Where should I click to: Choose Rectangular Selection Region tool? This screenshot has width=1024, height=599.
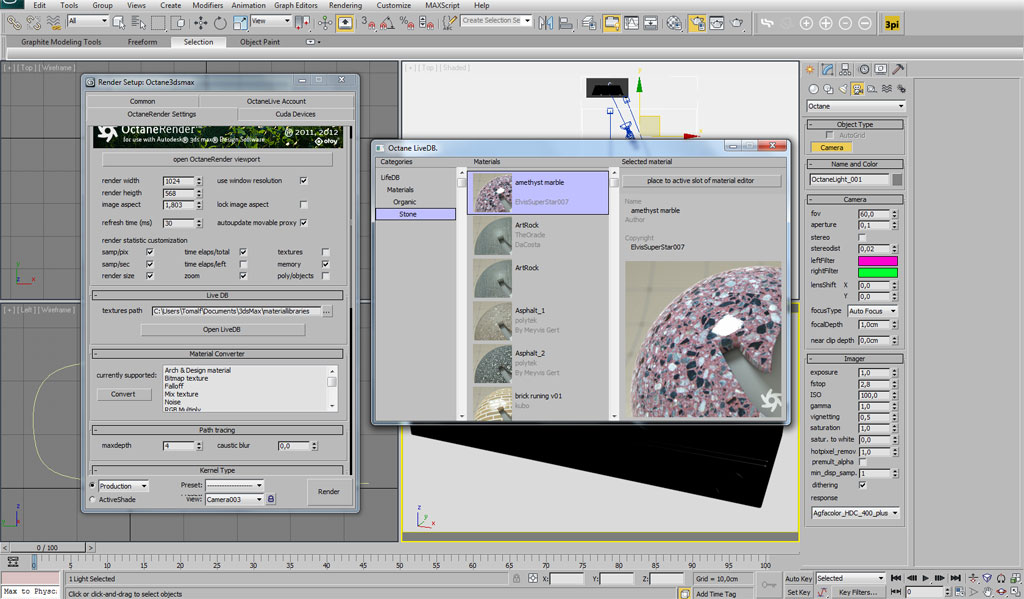(x=158, y=23)
